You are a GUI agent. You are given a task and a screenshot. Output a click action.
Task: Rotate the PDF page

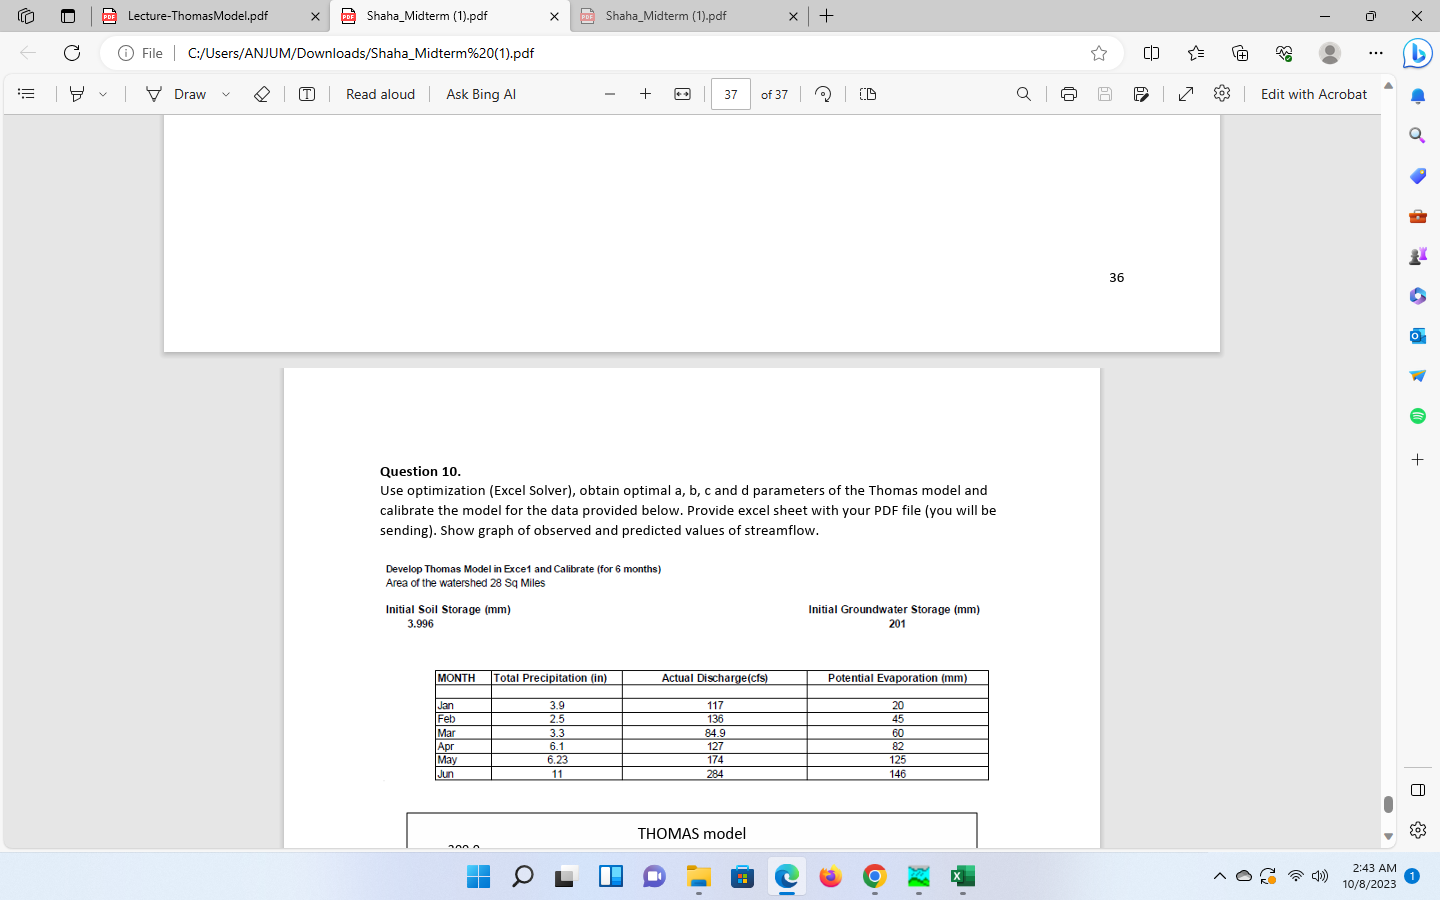[822, 93]
